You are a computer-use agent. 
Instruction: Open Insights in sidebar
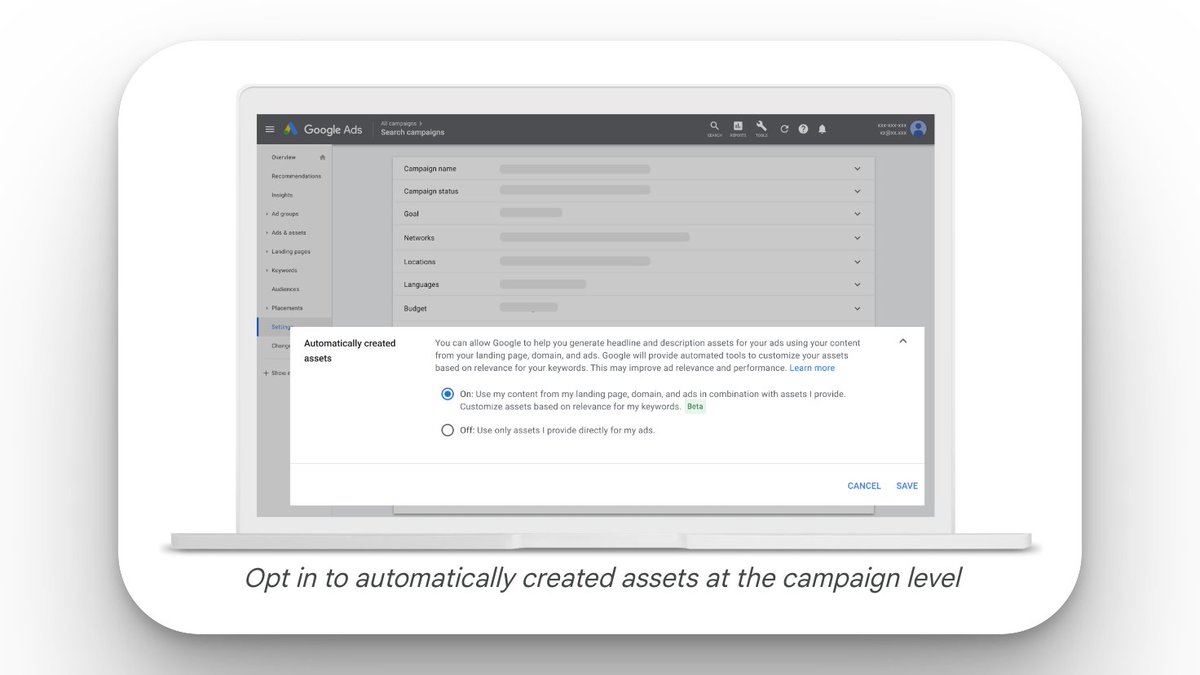[282, 195]
